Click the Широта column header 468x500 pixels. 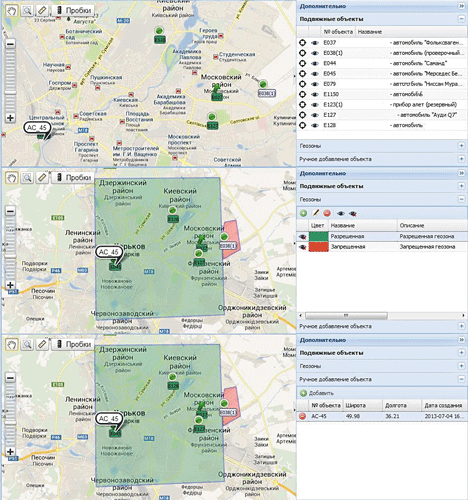pos(362,406)
